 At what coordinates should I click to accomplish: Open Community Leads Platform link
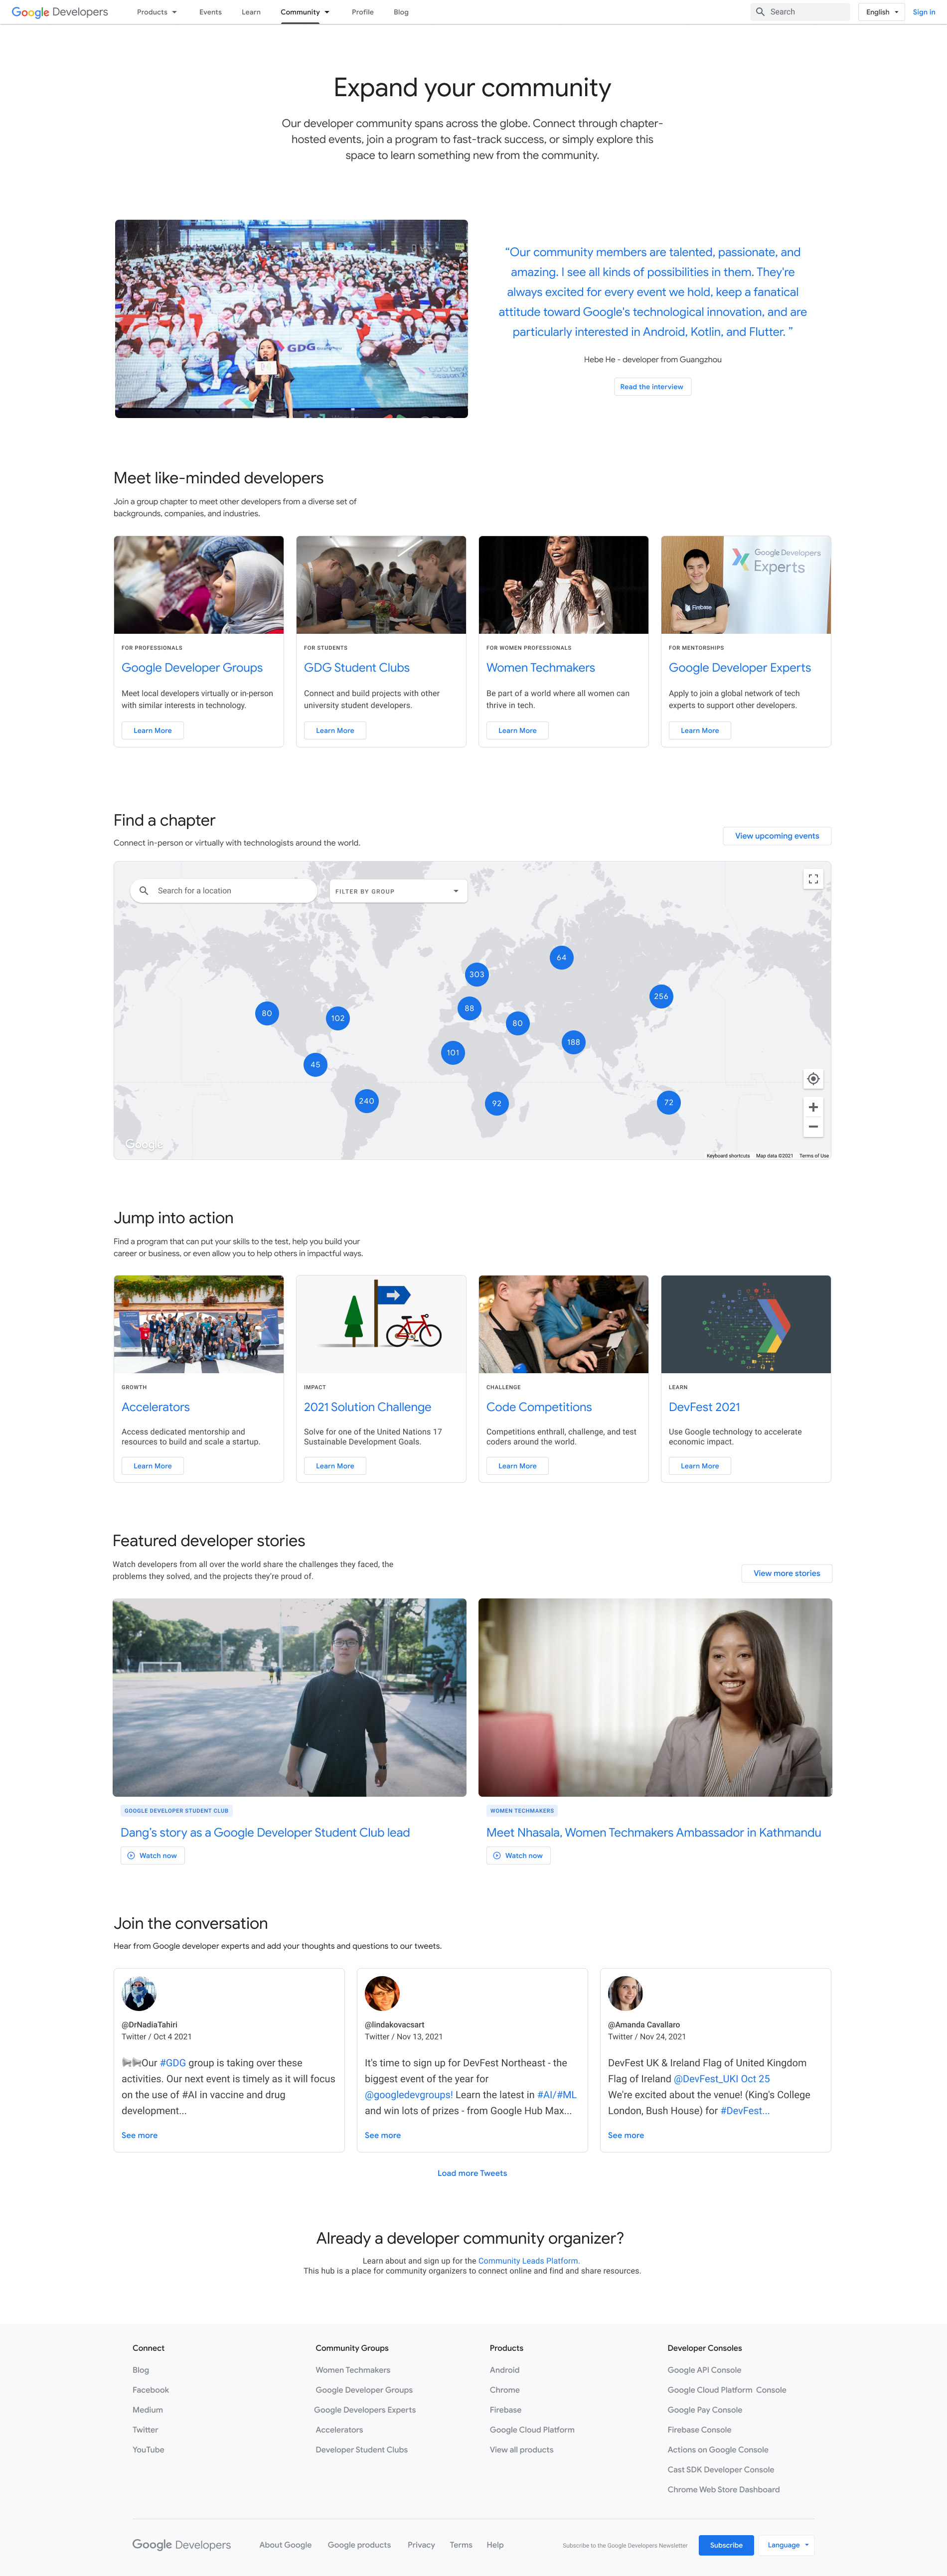(x=529, y=2260)
